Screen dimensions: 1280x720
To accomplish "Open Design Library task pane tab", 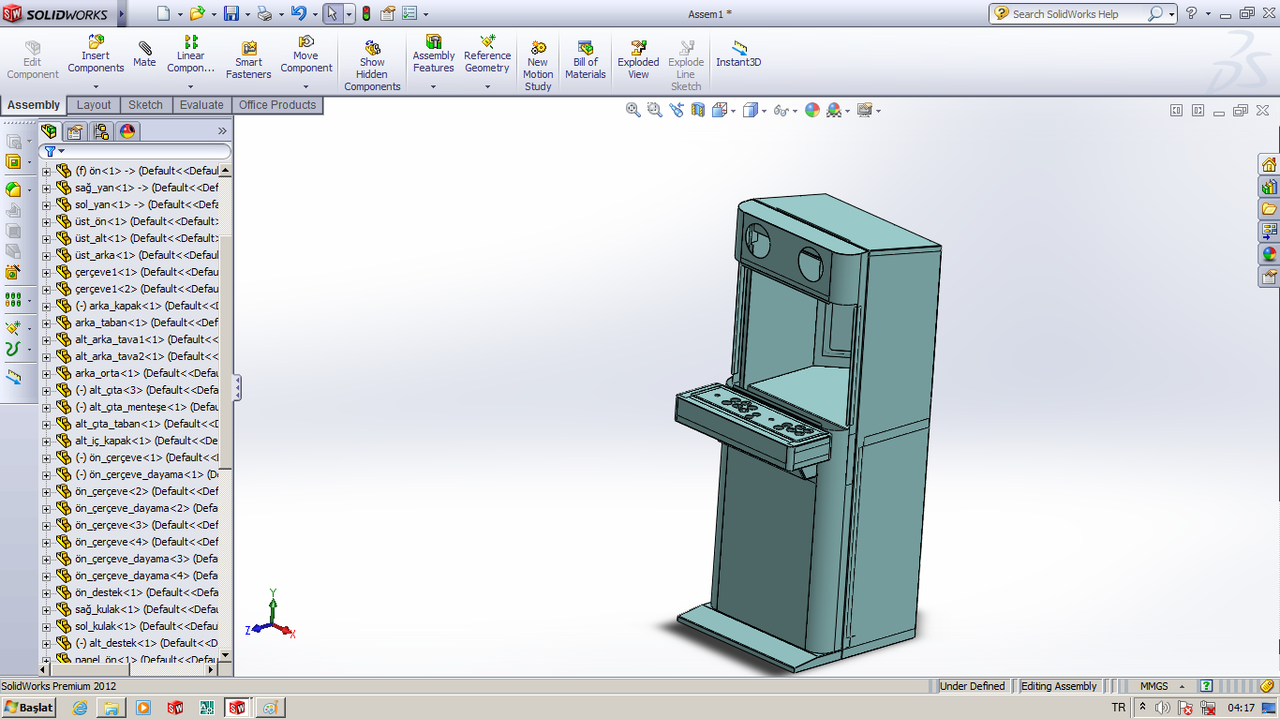I will coord(1269,187).
